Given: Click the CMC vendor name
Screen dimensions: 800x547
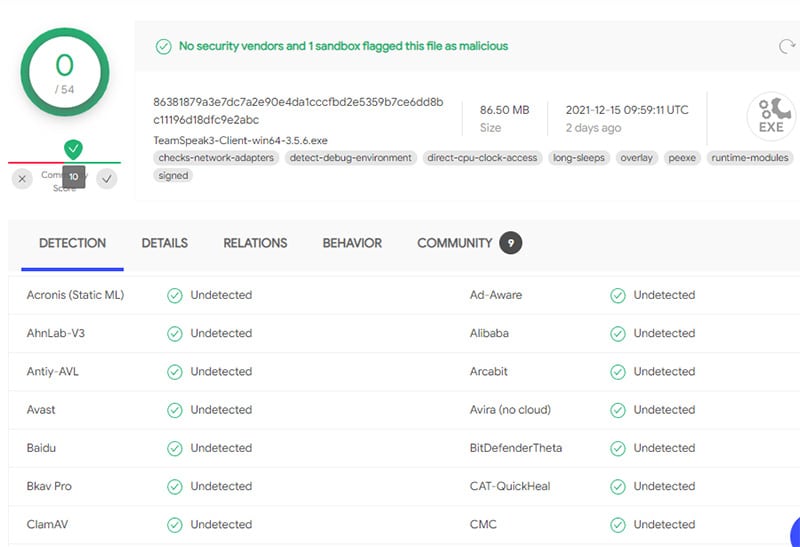Looking at the screenshot, I should click(483, 525).
